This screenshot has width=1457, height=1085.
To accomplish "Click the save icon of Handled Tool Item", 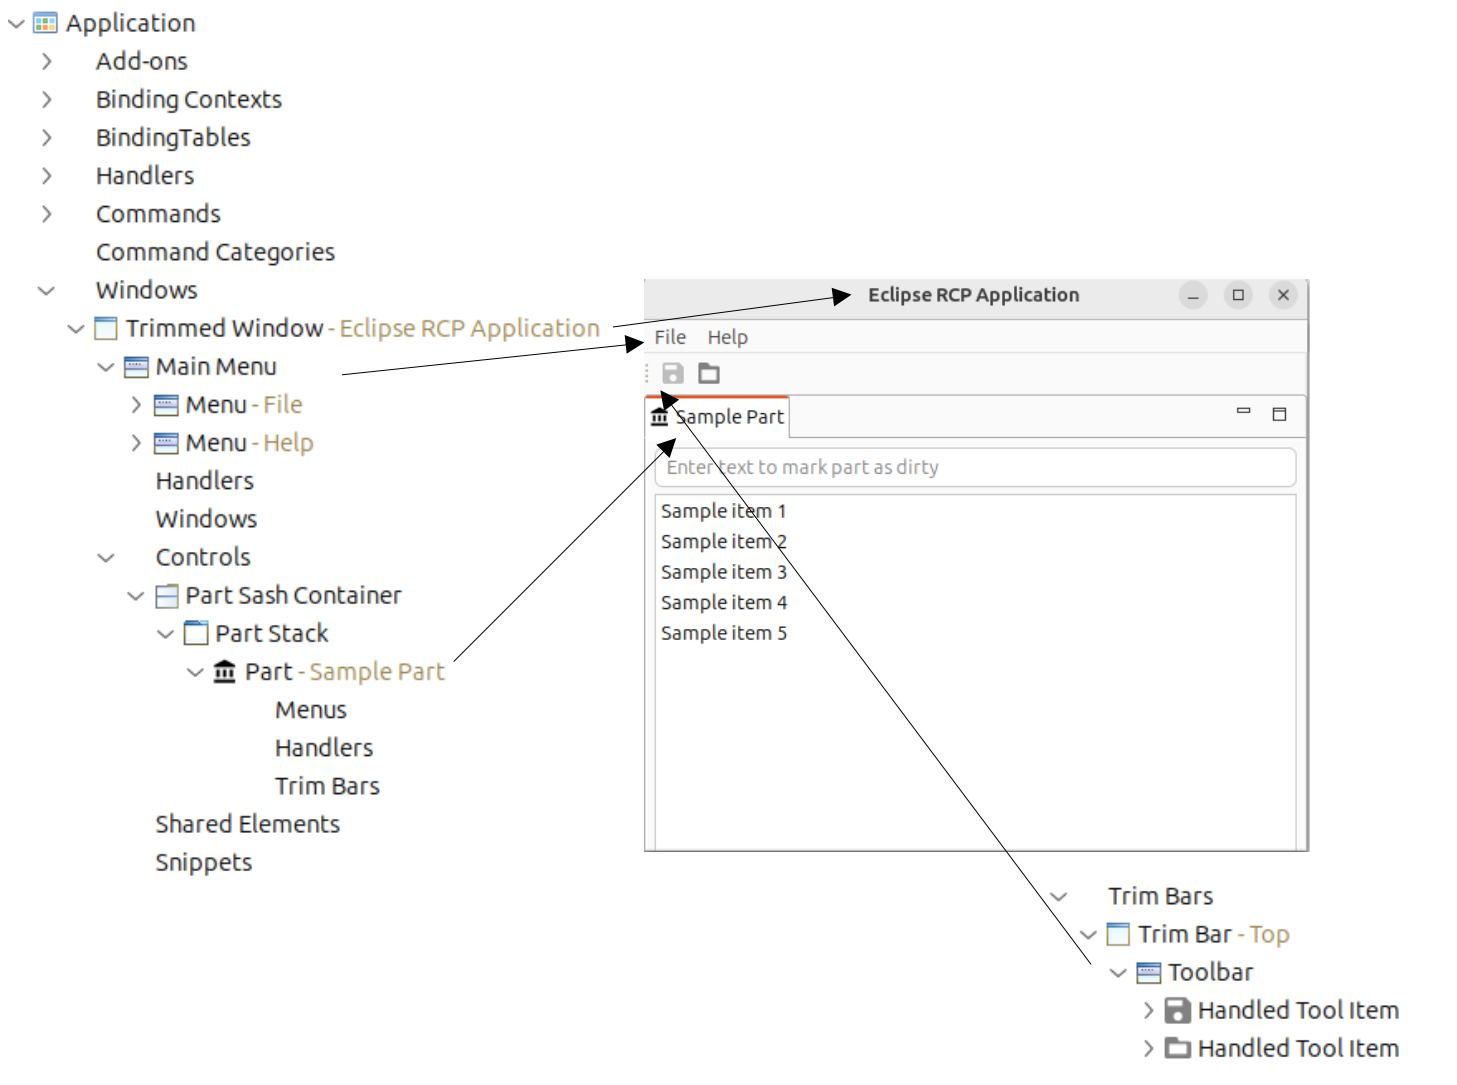I will (1178, 1011).
